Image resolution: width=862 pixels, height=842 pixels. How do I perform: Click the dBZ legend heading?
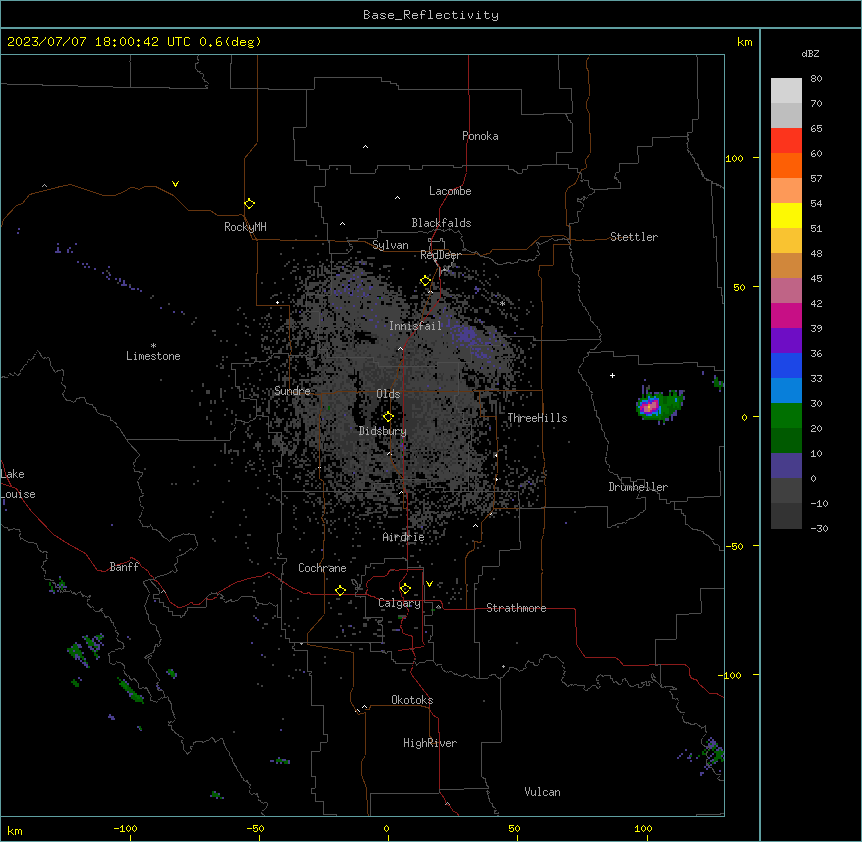[810, 54]
